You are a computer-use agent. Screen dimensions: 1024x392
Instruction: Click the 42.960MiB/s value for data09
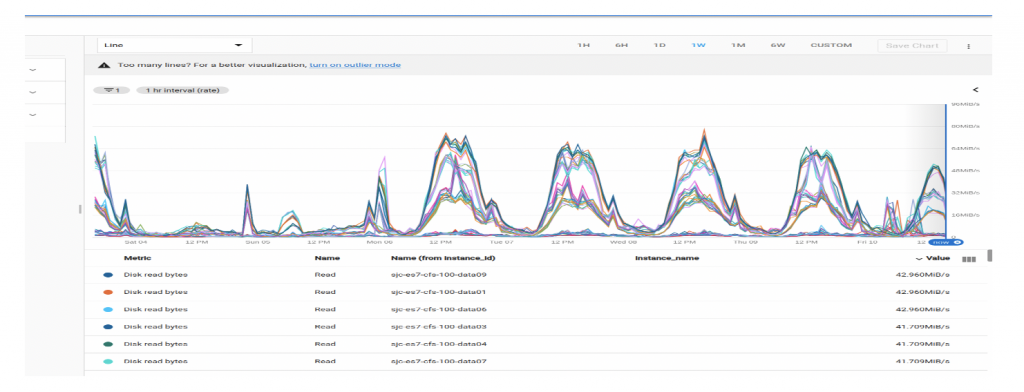click(922, 275)
